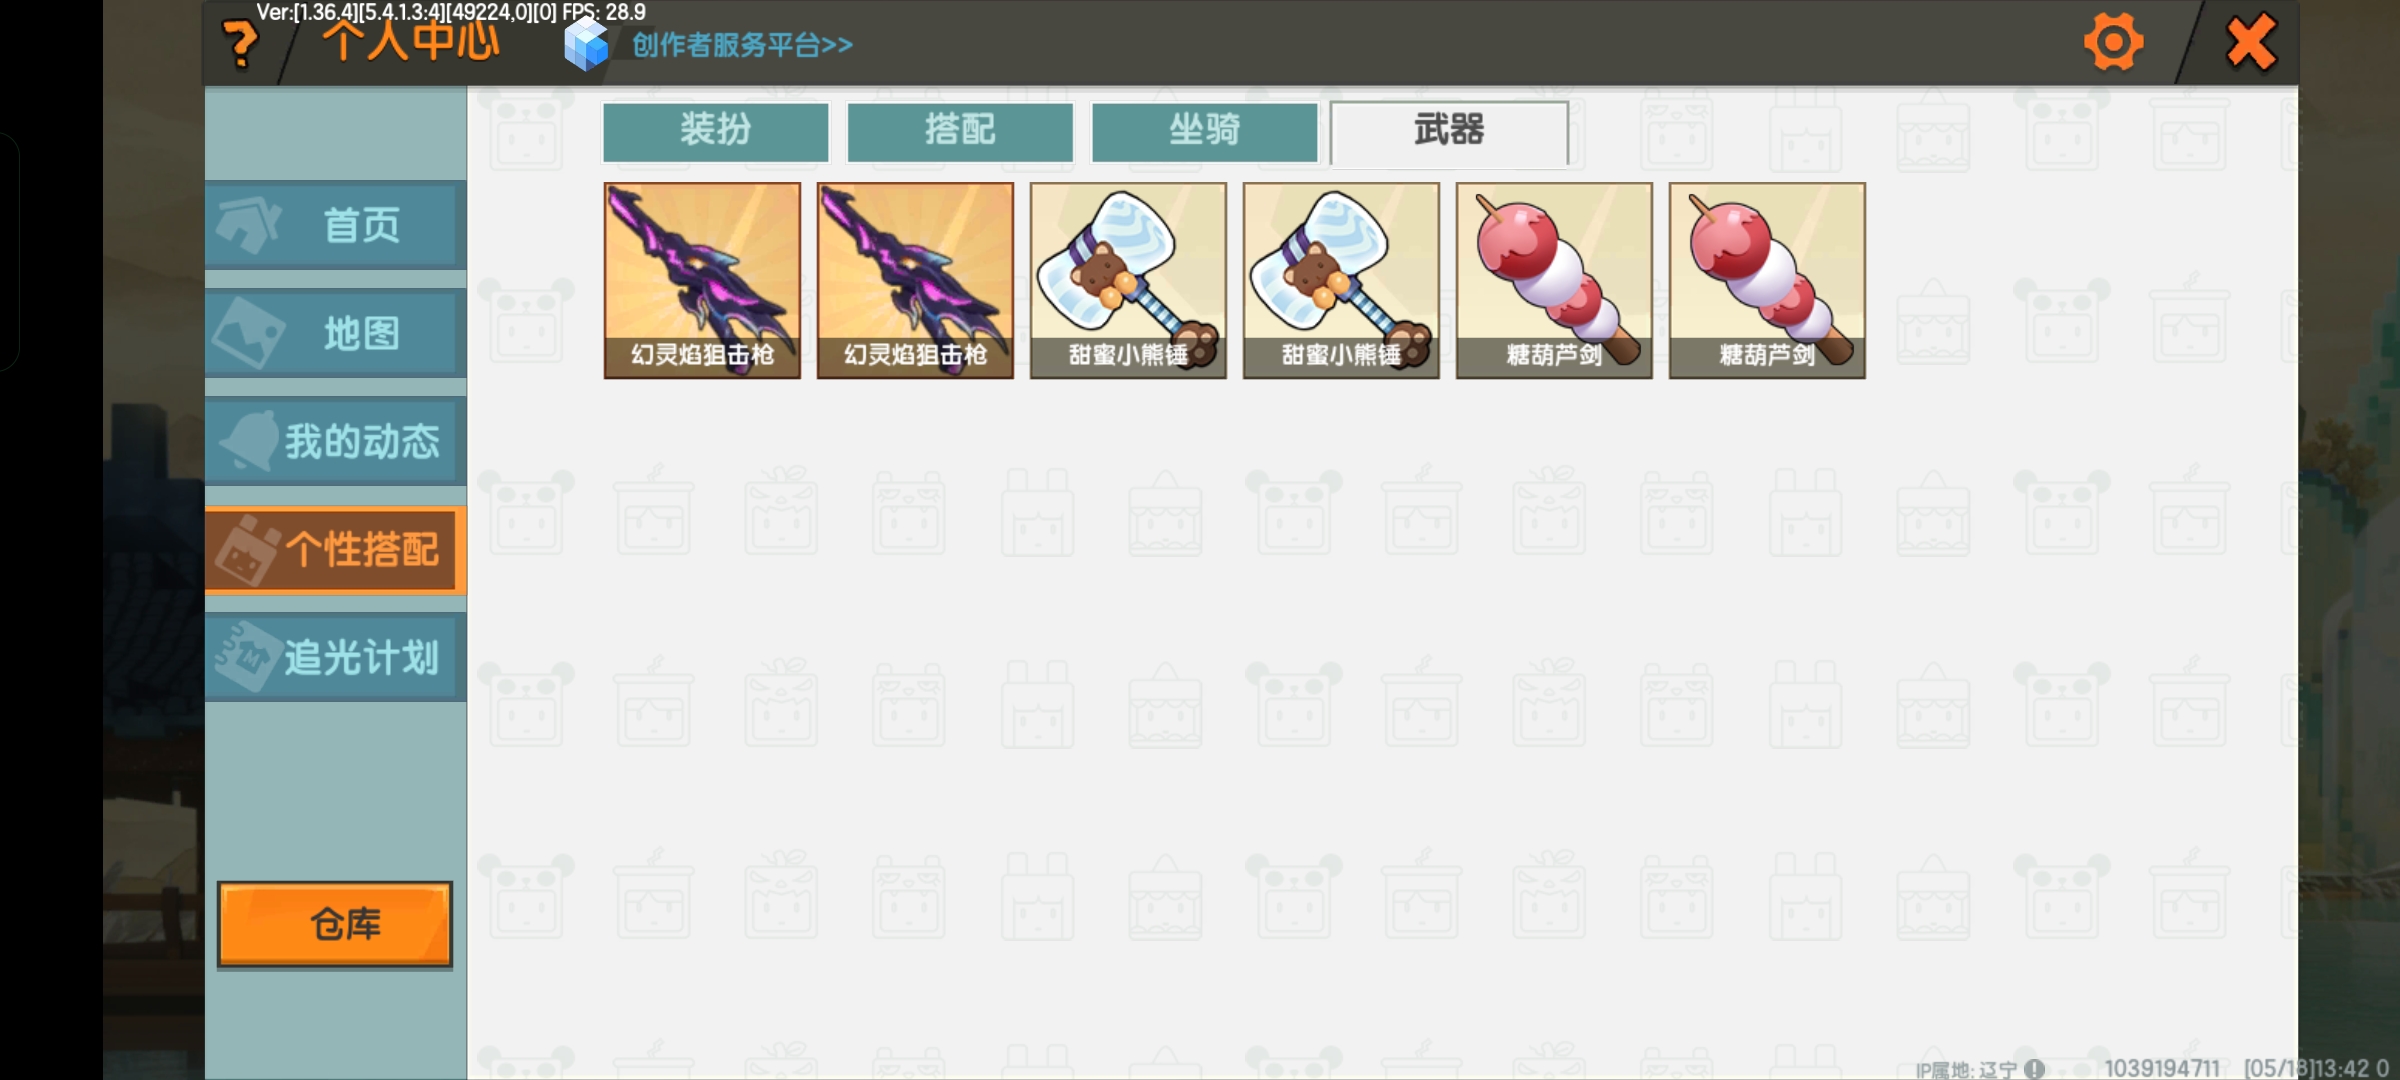Go to 首页 in the sidebar
Viewport: 2400px width, 1080px height.
(x=335, y=225)
